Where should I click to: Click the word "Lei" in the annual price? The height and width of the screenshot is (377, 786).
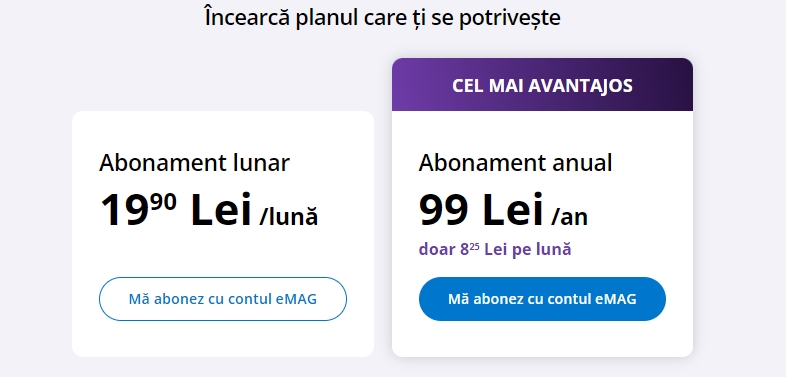(513, 210)
